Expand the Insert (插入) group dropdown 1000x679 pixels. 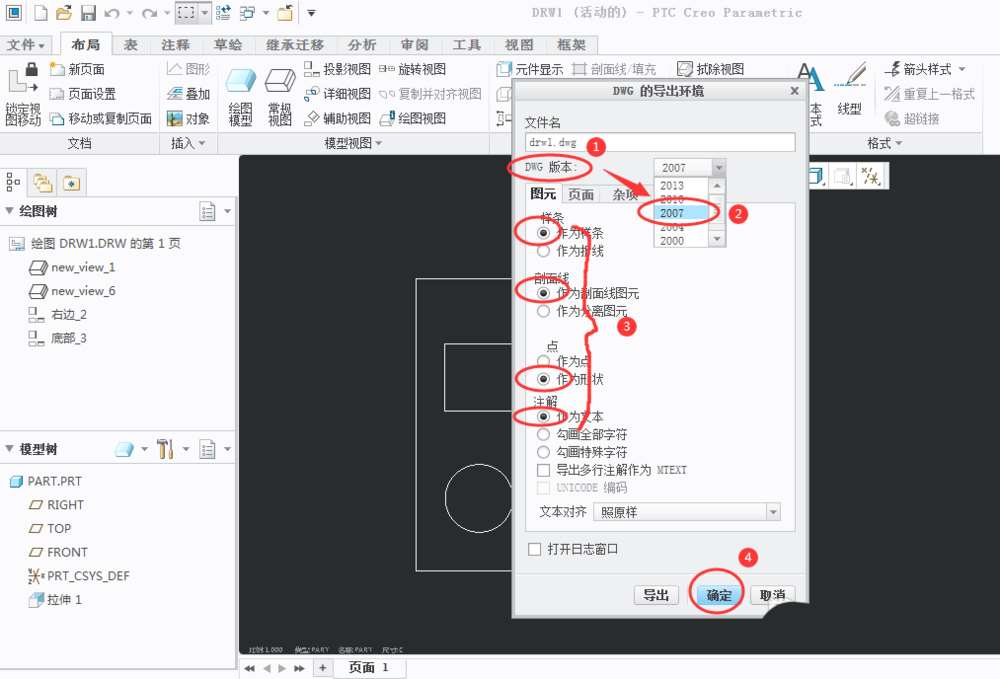[188, 143]
